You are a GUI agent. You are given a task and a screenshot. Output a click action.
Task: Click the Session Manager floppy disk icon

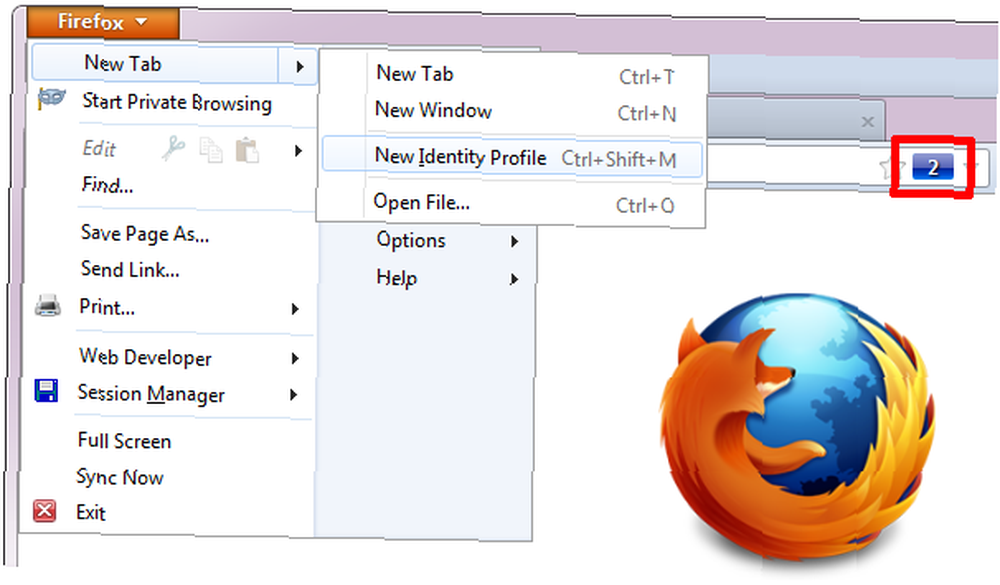tap(46, 390)
